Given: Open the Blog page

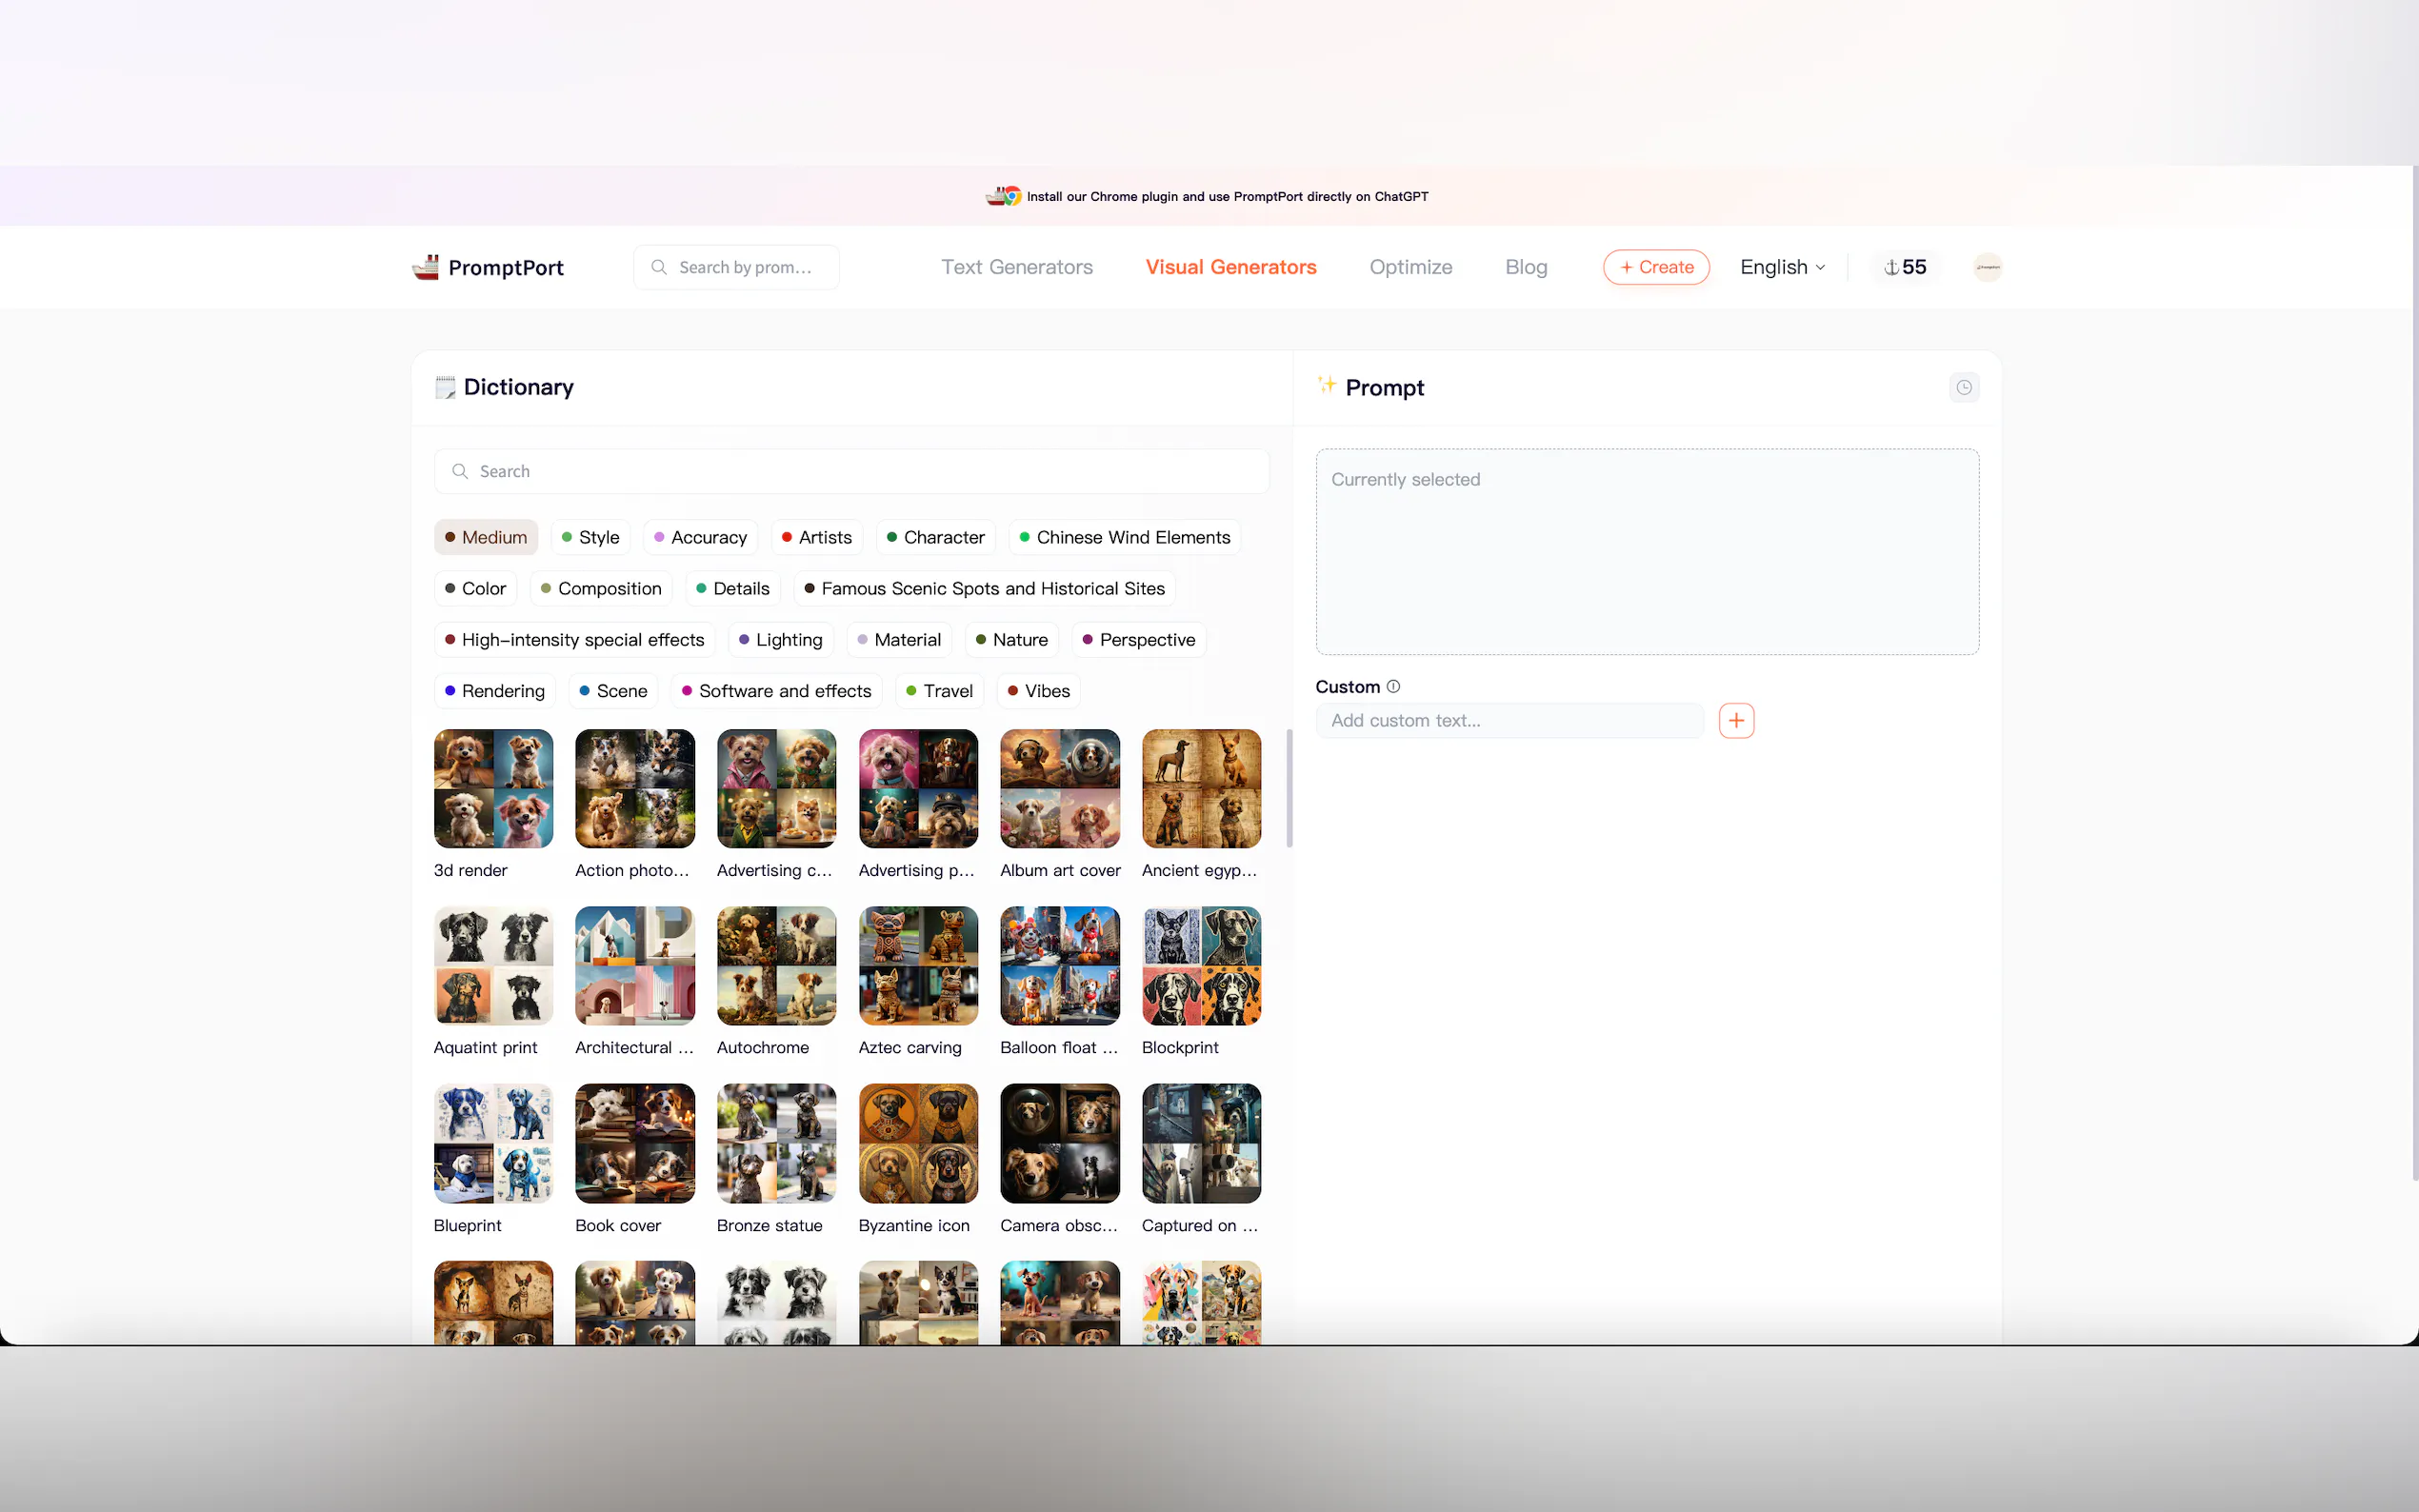Looking at the screenshot, I should [x=1525, y=266].
